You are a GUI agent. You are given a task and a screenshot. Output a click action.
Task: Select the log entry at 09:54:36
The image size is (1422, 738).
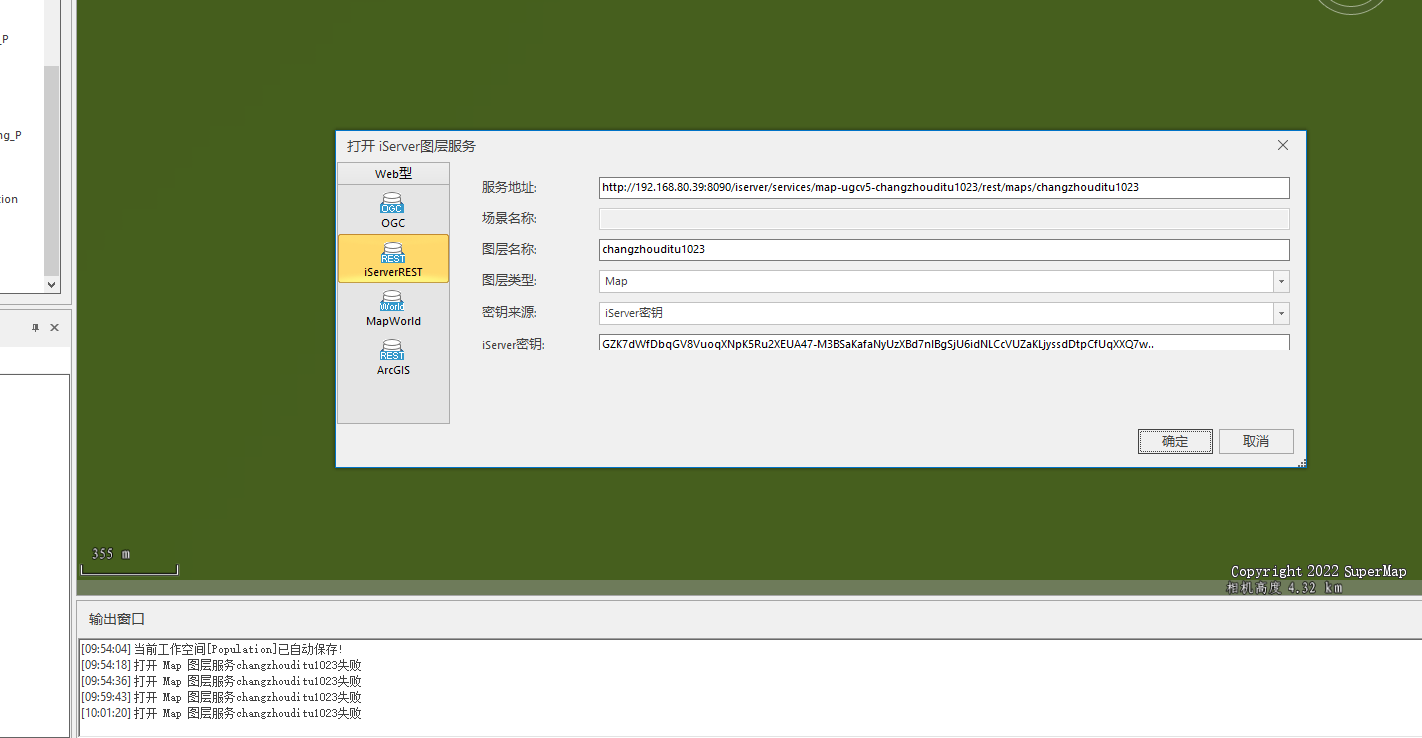pos(221,681)
